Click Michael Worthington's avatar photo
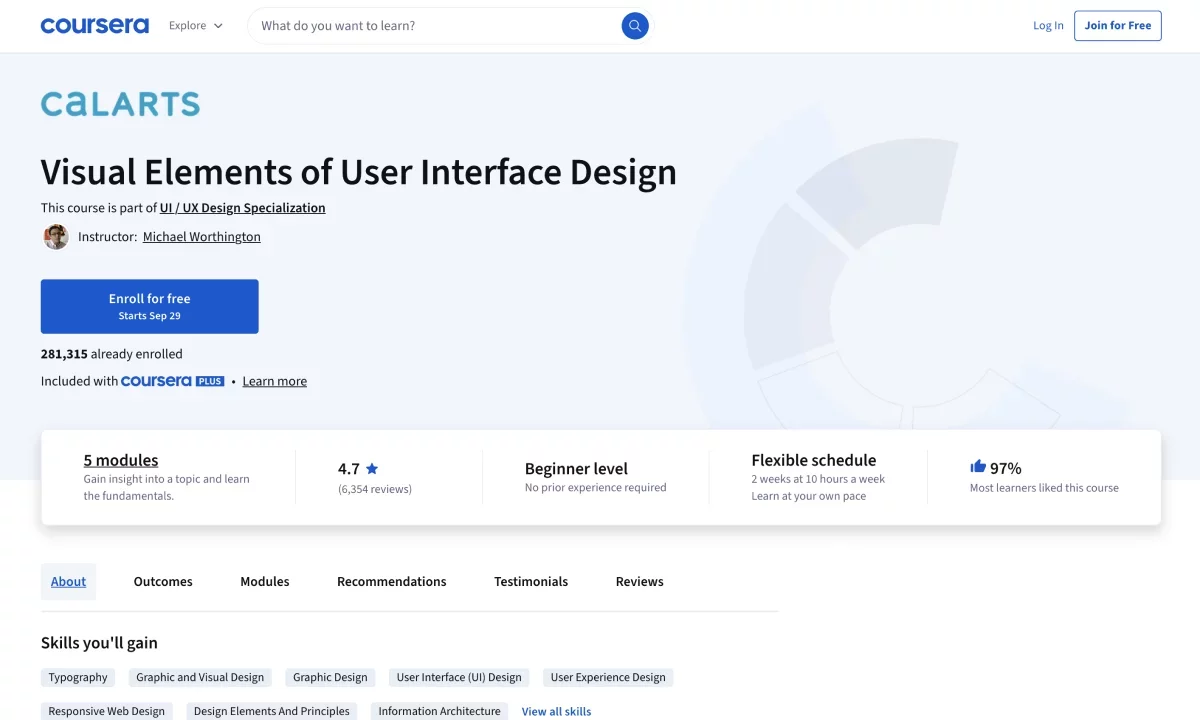The height and width of the screenshot is (720, 1200). pyautogui.click(x=56, y=237)
